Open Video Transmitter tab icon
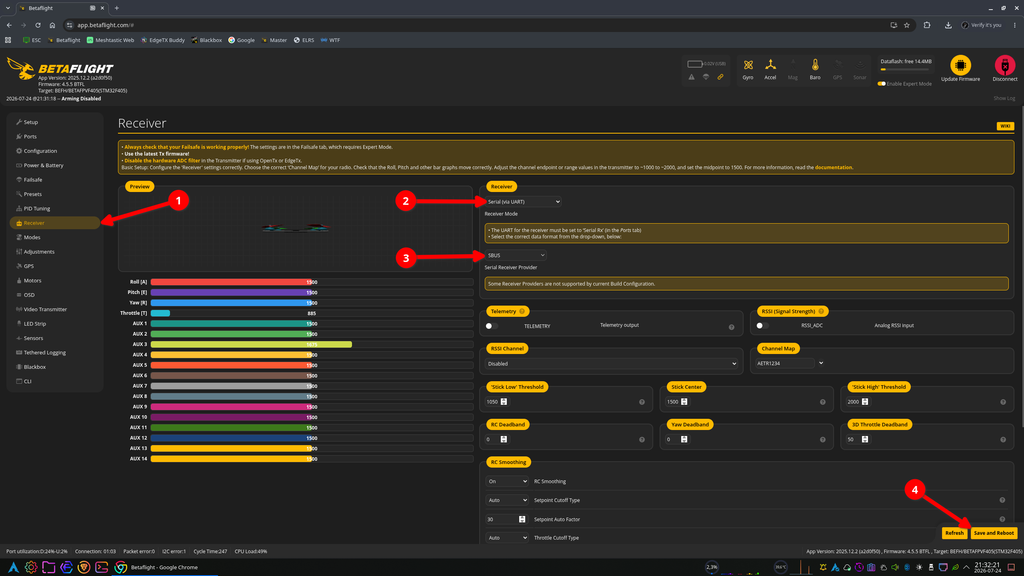The width and height of the screenshot is (1024, 576). click(x=19, y=310)
